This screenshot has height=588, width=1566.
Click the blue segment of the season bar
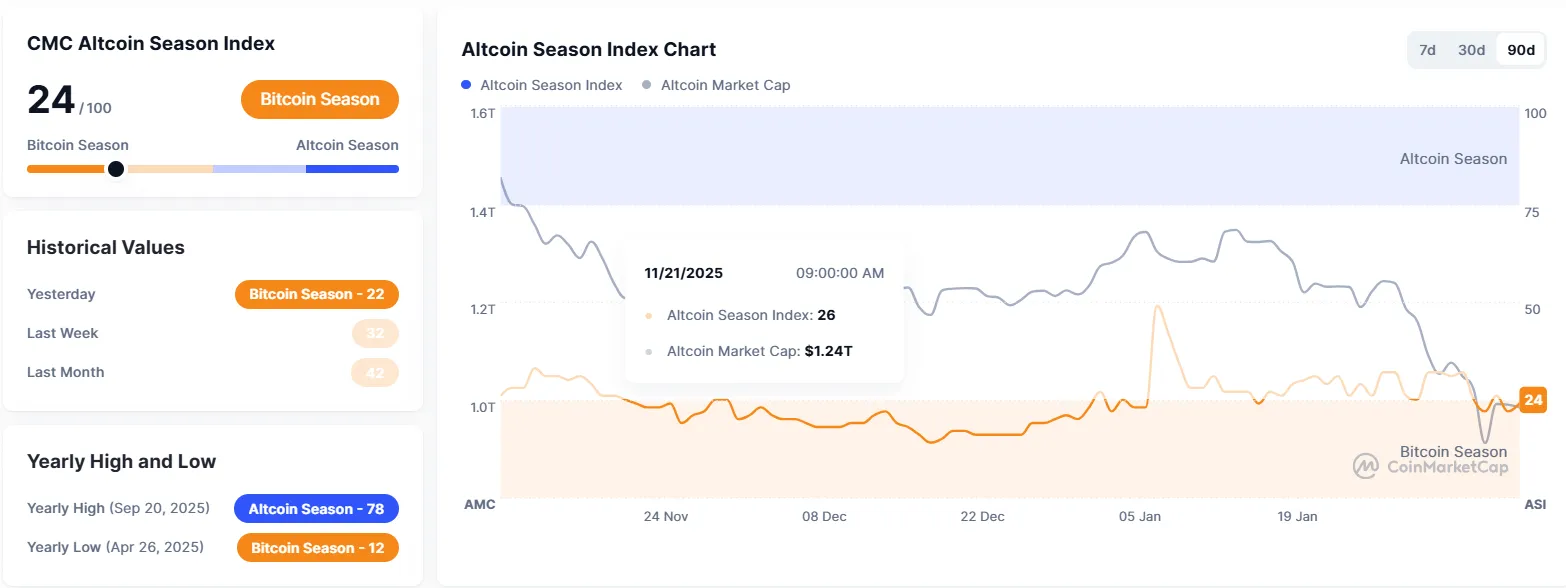click(352, 169)
